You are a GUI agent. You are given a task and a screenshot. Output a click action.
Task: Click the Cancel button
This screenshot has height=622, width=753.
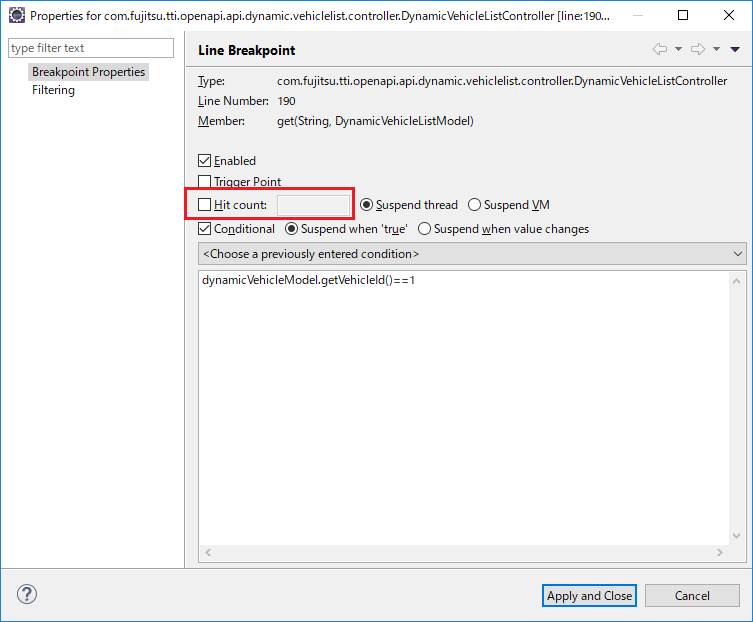pyautogui.click(x=692, y=596)
